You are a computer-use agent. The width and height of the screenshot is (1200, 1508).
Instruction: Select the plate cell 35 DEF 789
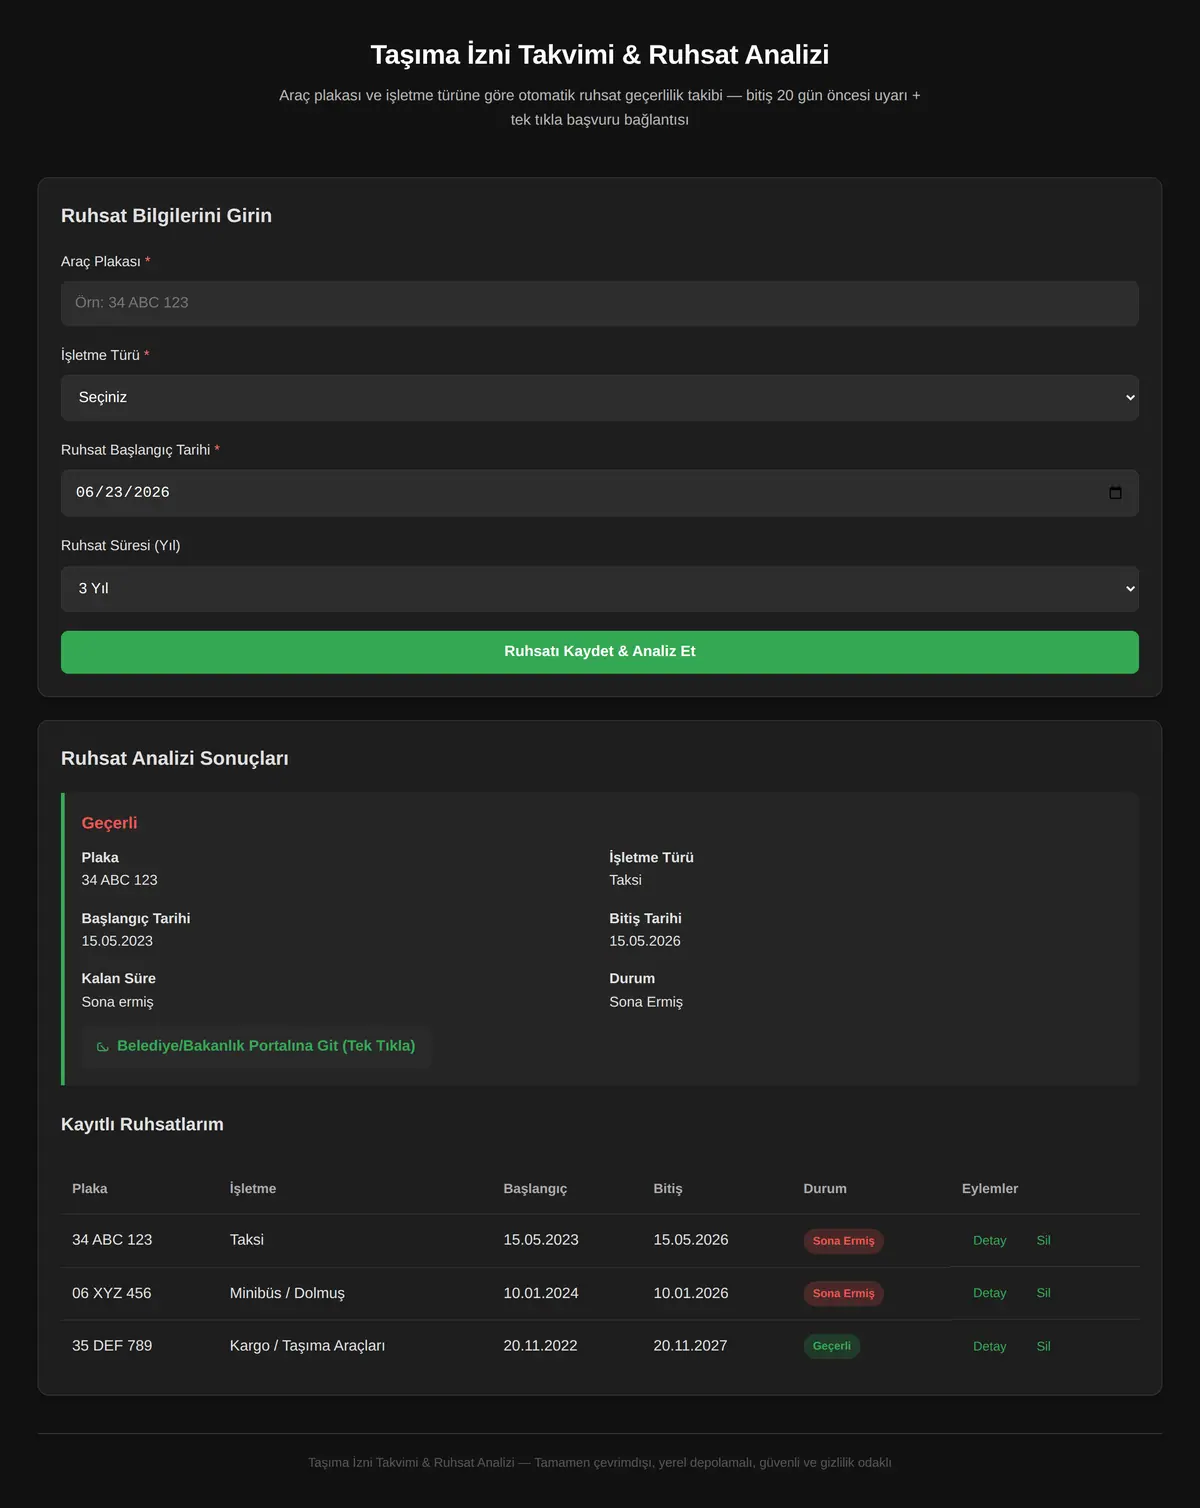tap(112, 1346)
